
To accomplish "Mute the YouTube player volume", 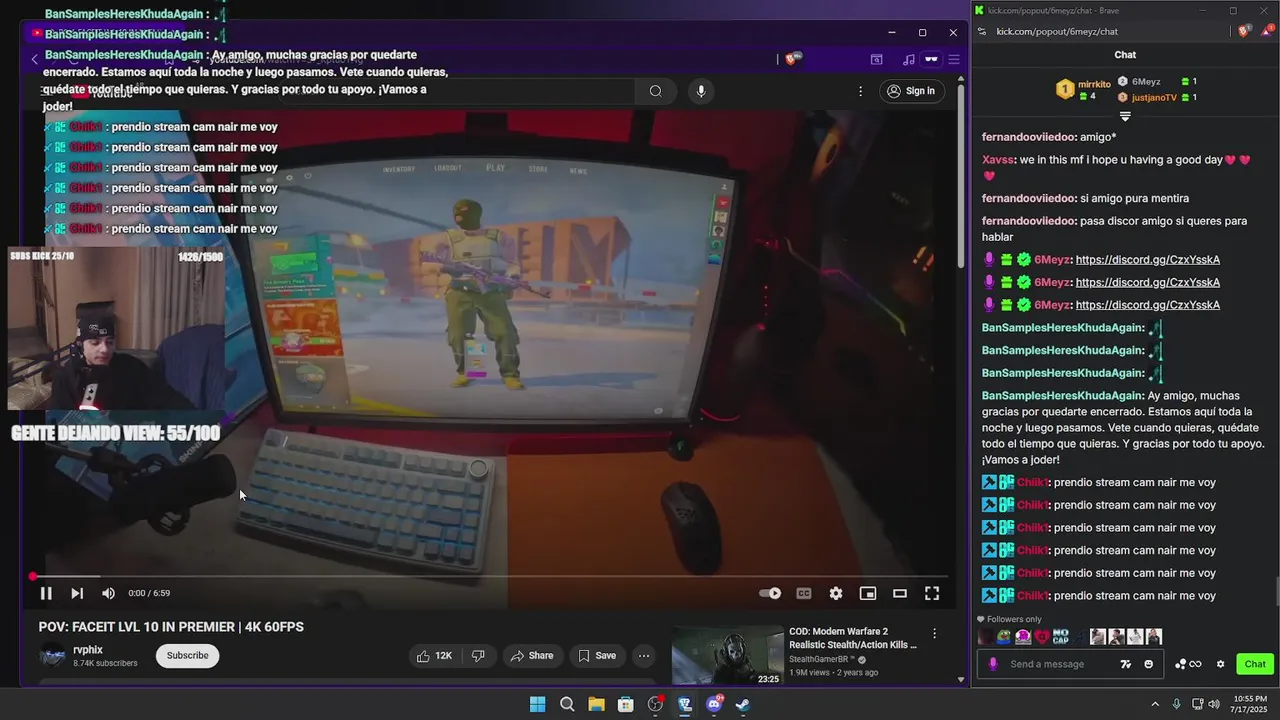I will 108,593.
